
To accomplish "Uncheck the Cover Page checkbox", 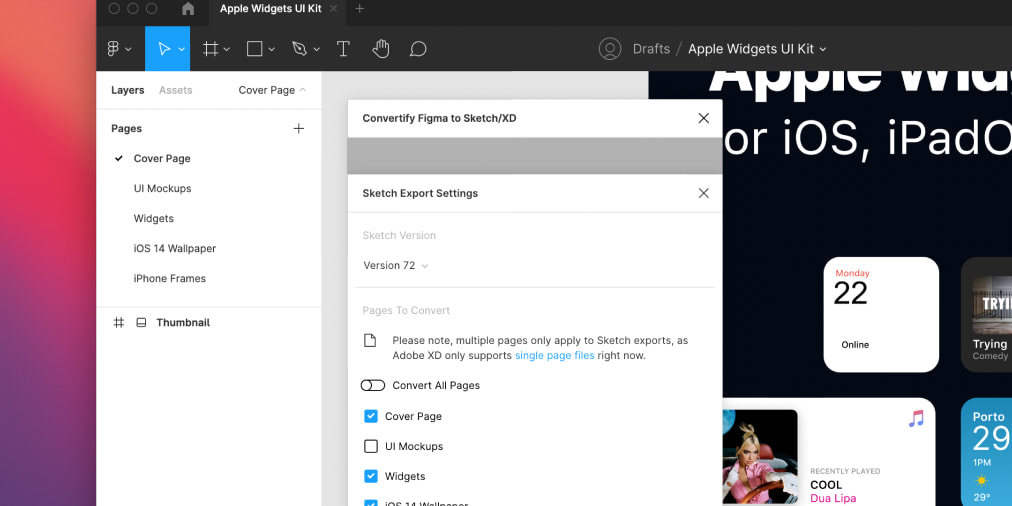I will [x=371, y=416].
